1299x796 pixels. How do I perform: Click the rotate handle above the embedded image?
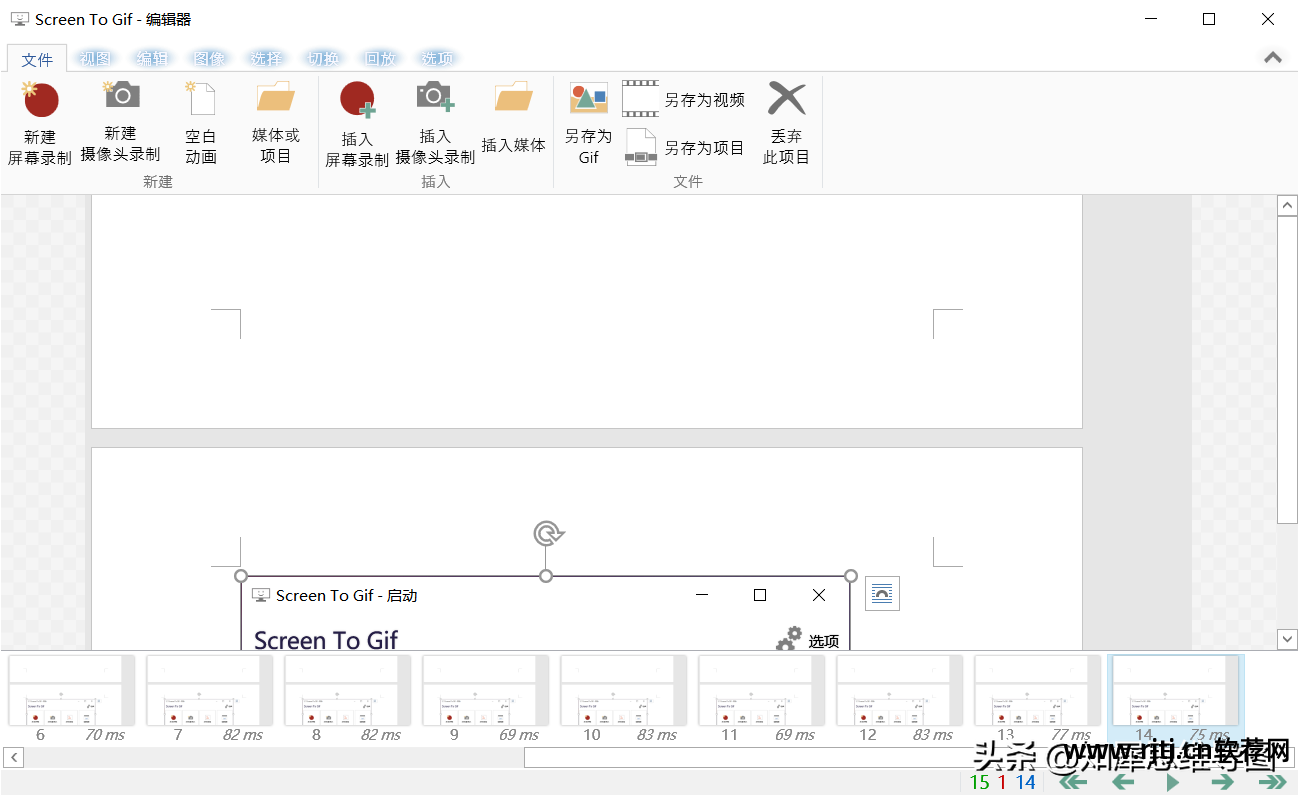point(547,534)
